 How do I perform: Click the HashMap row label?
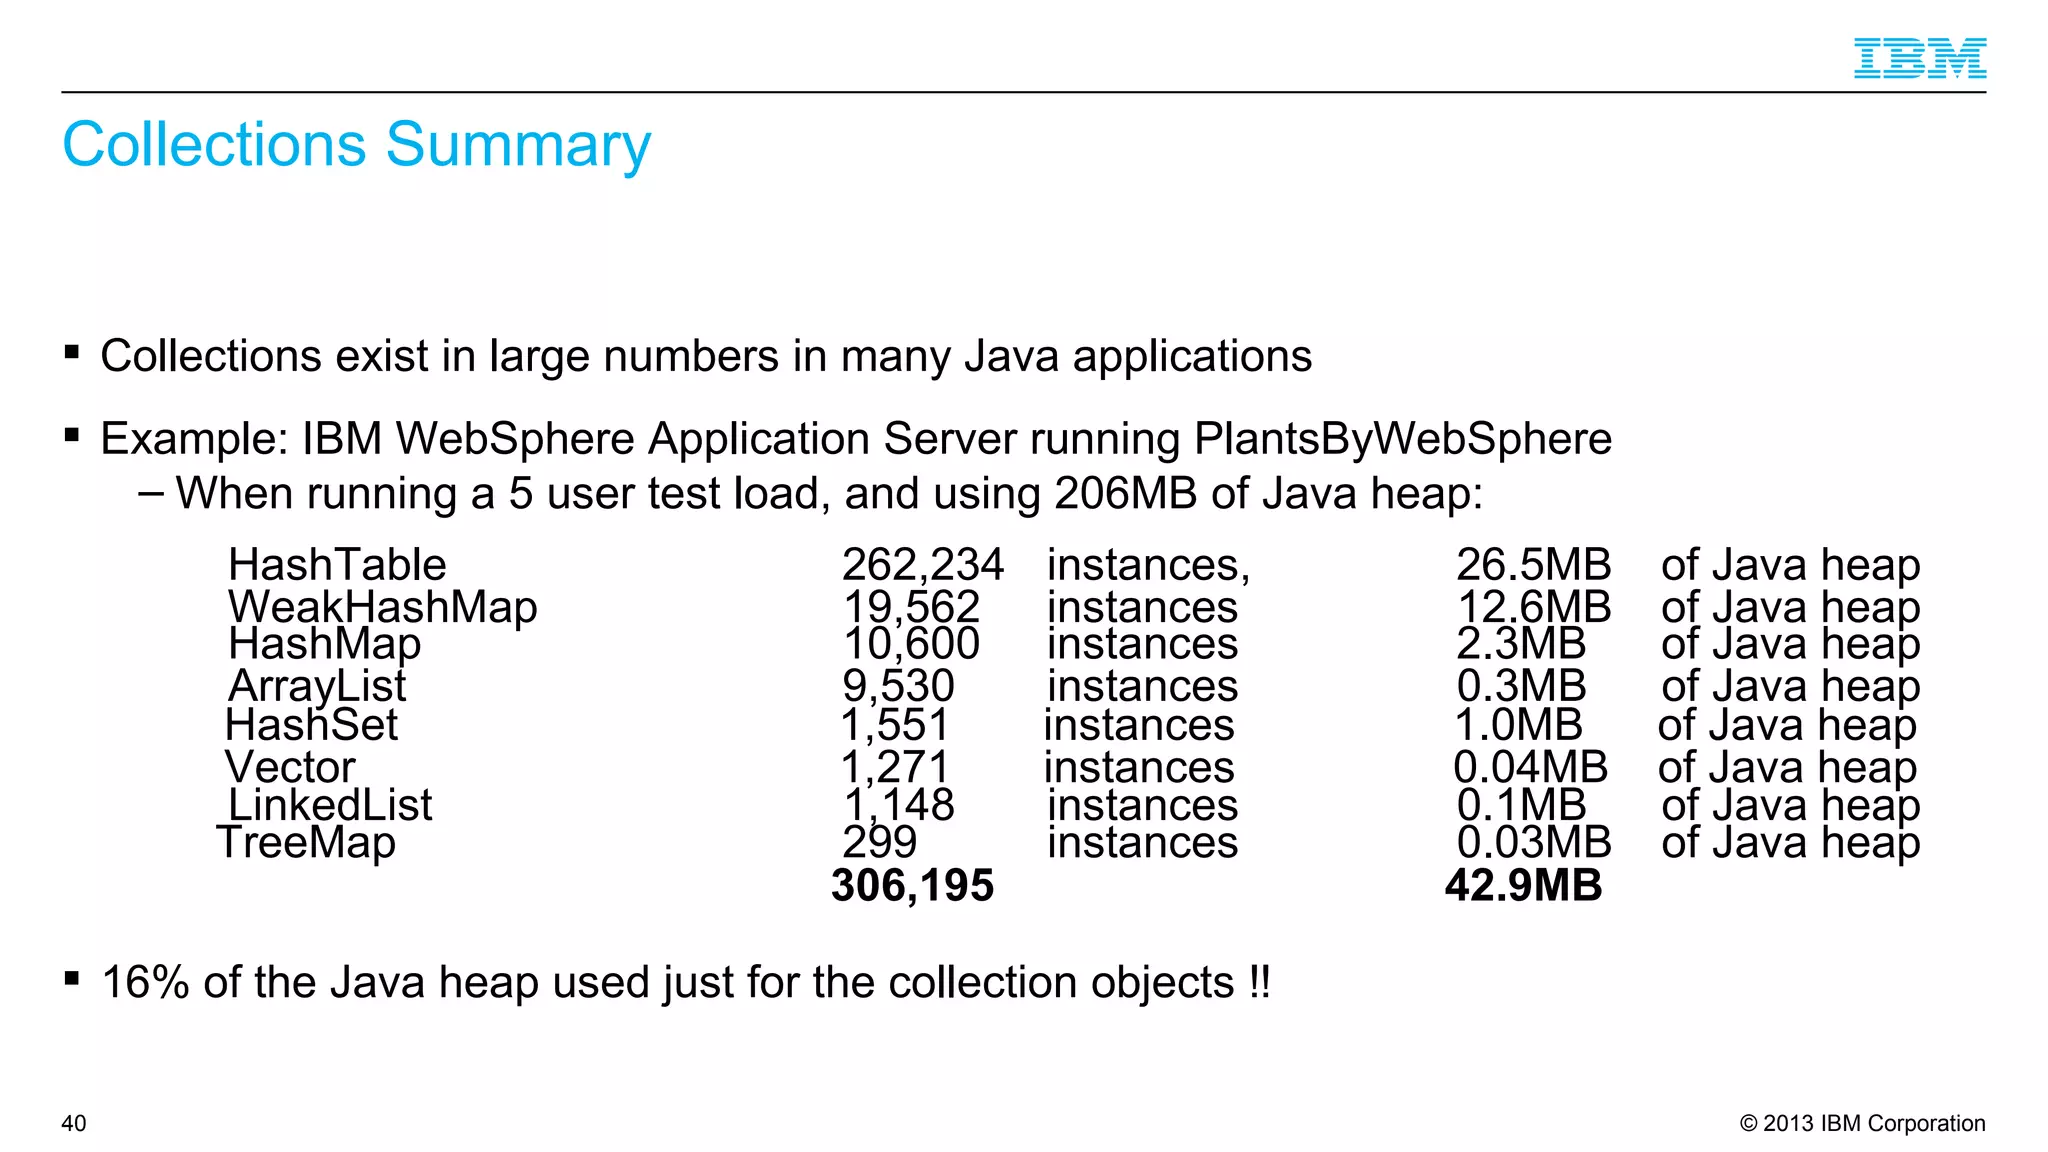point(324,645)
